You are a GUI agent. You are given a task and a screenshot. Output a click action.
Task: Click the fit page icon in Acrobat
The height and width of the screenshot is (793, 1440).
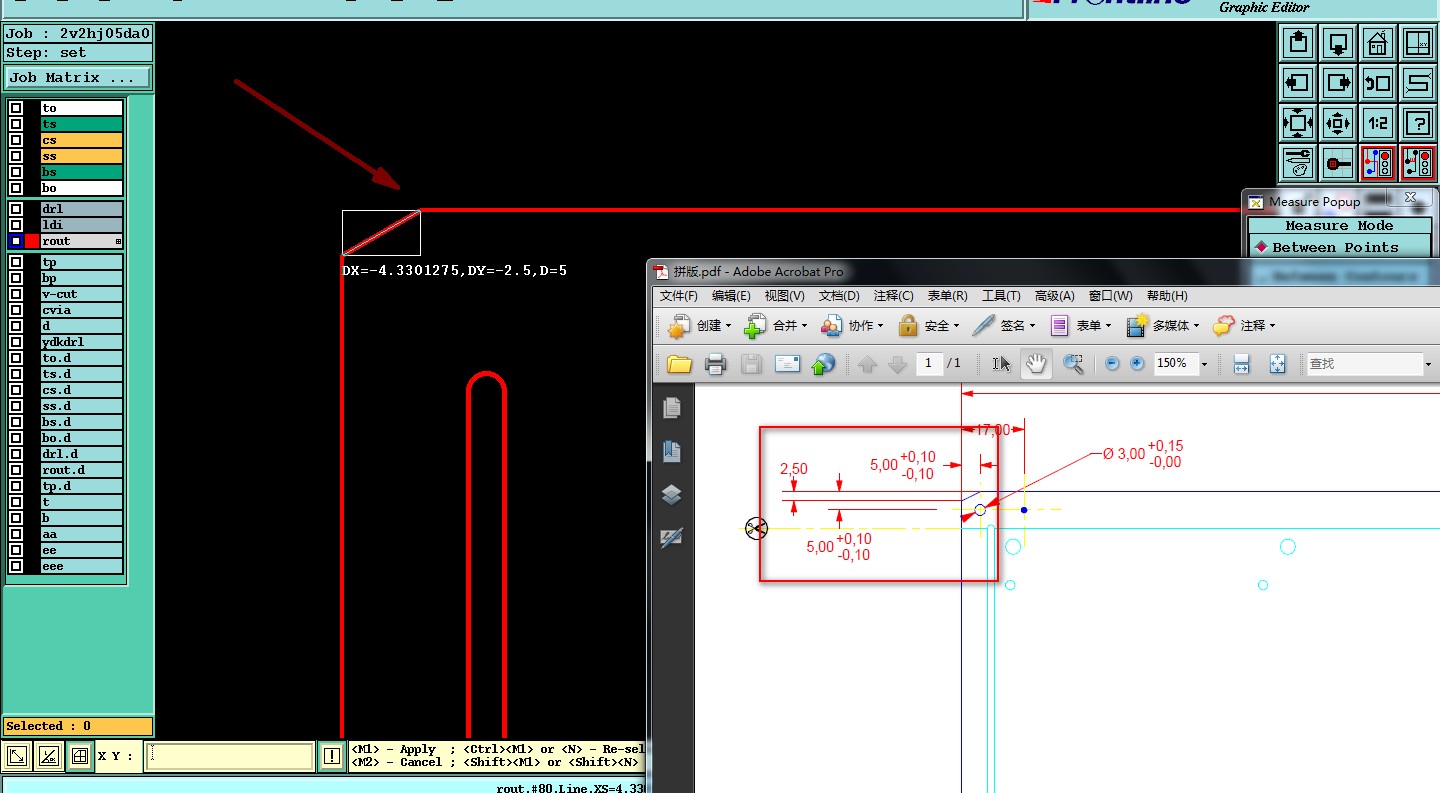(1278, 364)
